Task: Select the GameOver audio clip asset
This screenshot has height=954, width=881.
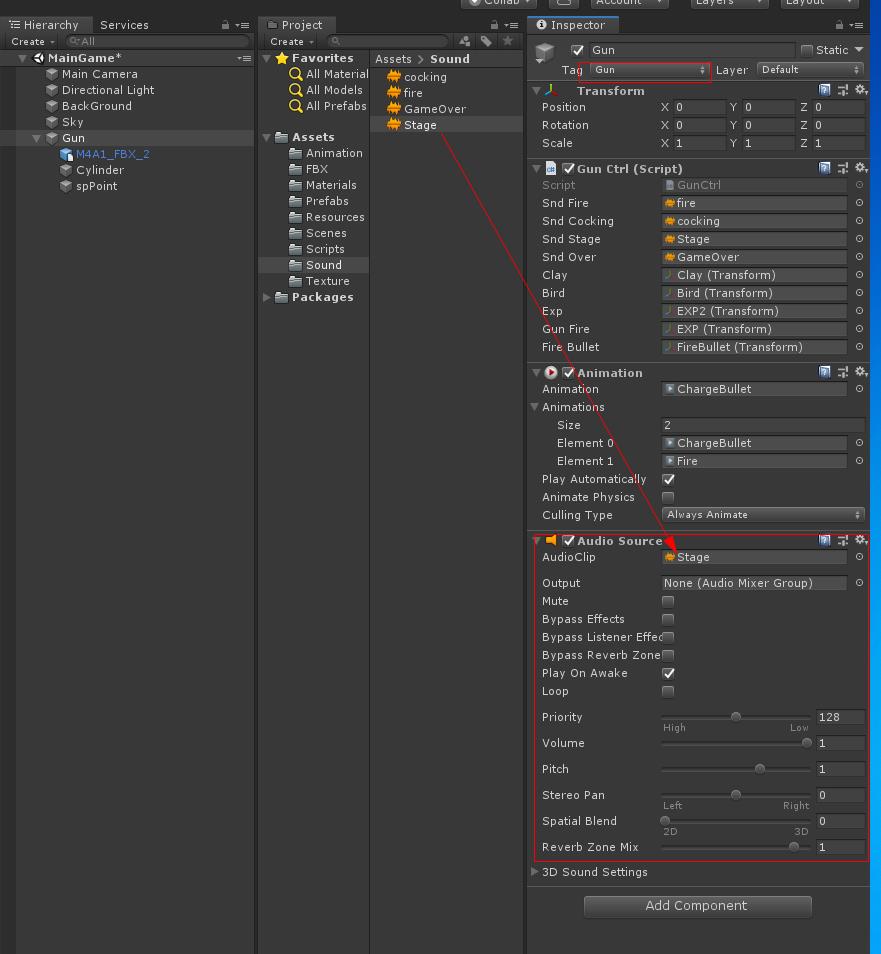Action: click(435, 109)
